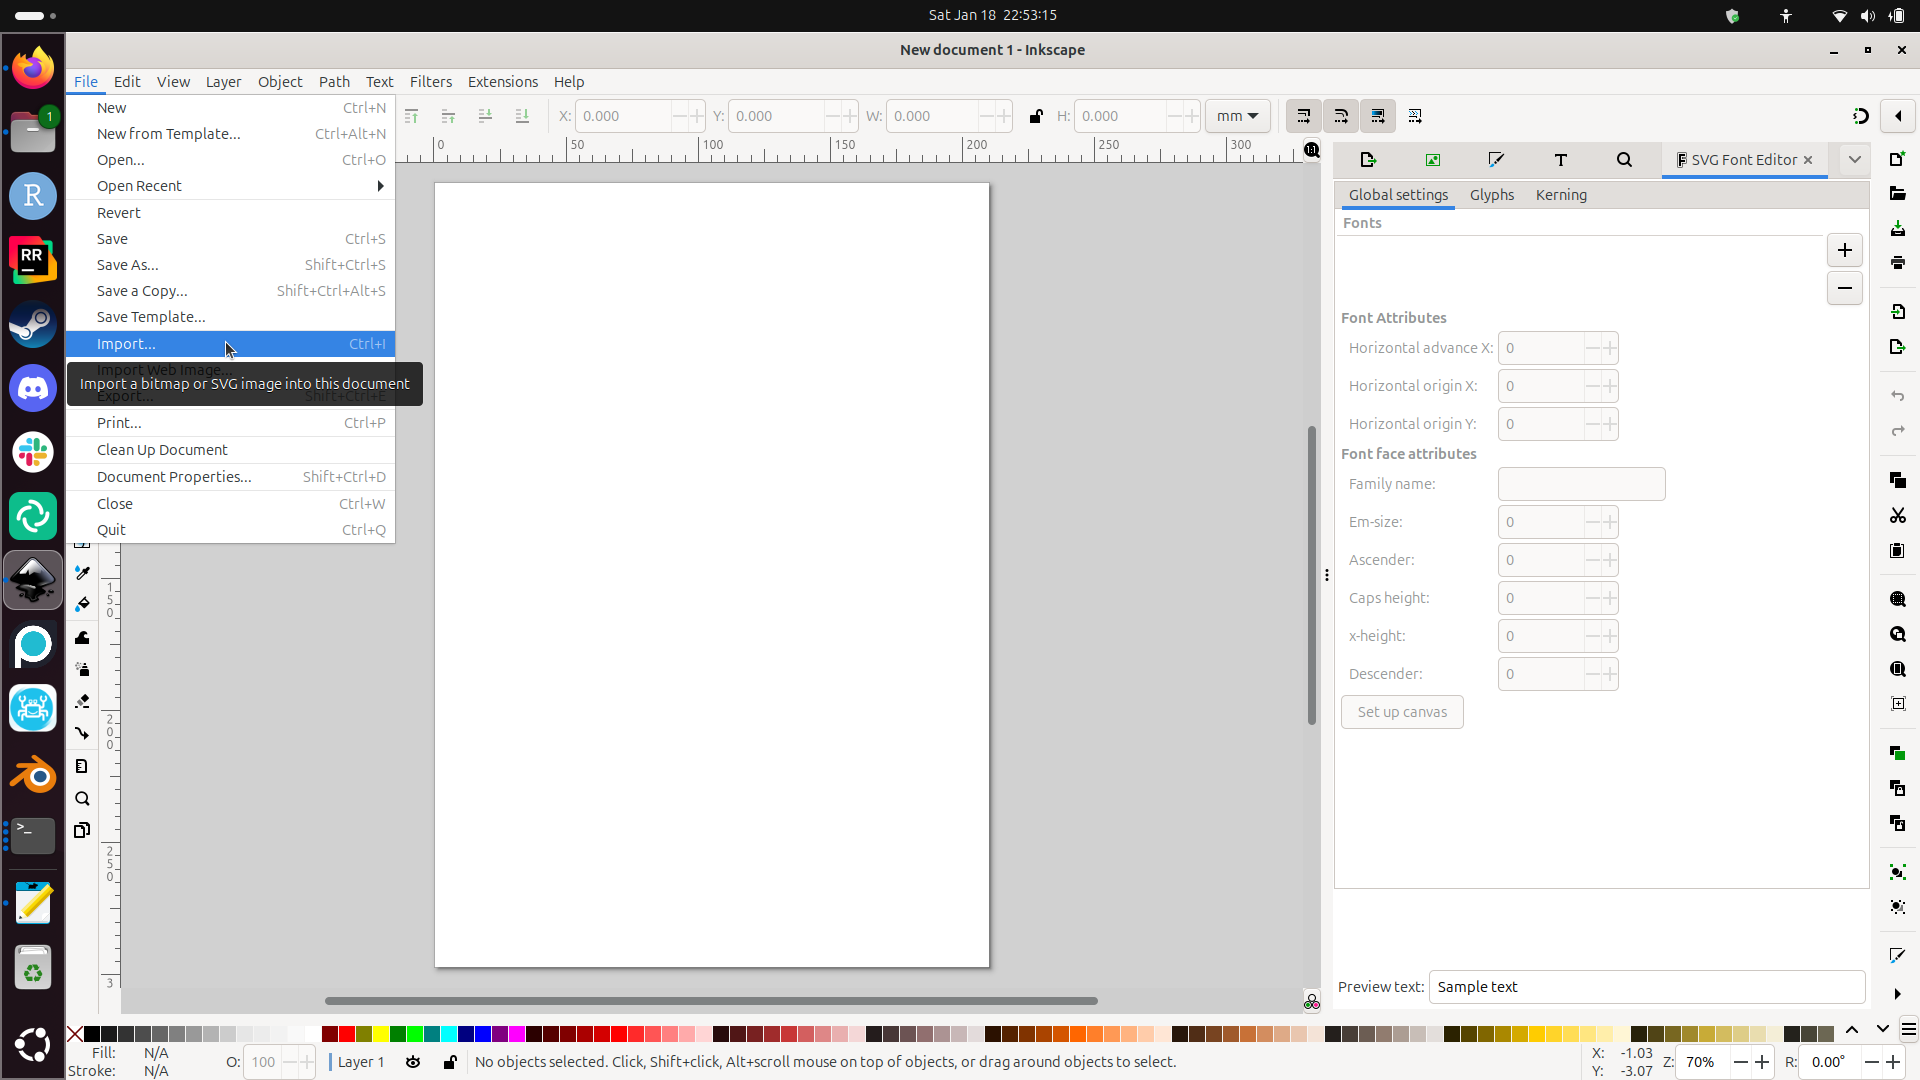Viewport: 1920px width, 1080px height.
Task: Open the Fill and Stroke dialog tab
Action: [1497, 160]
